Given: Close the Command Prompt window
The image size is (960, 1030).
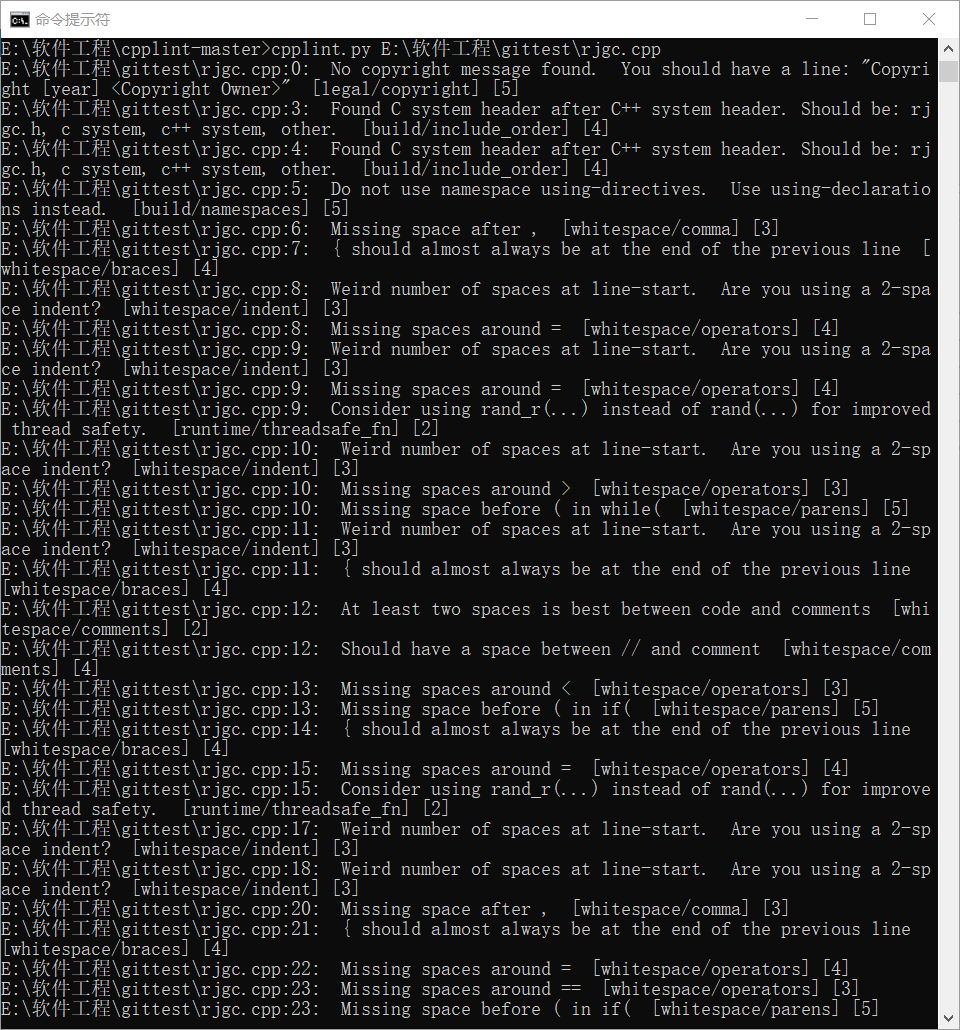Looking at the screenshot, I should 928,19.
